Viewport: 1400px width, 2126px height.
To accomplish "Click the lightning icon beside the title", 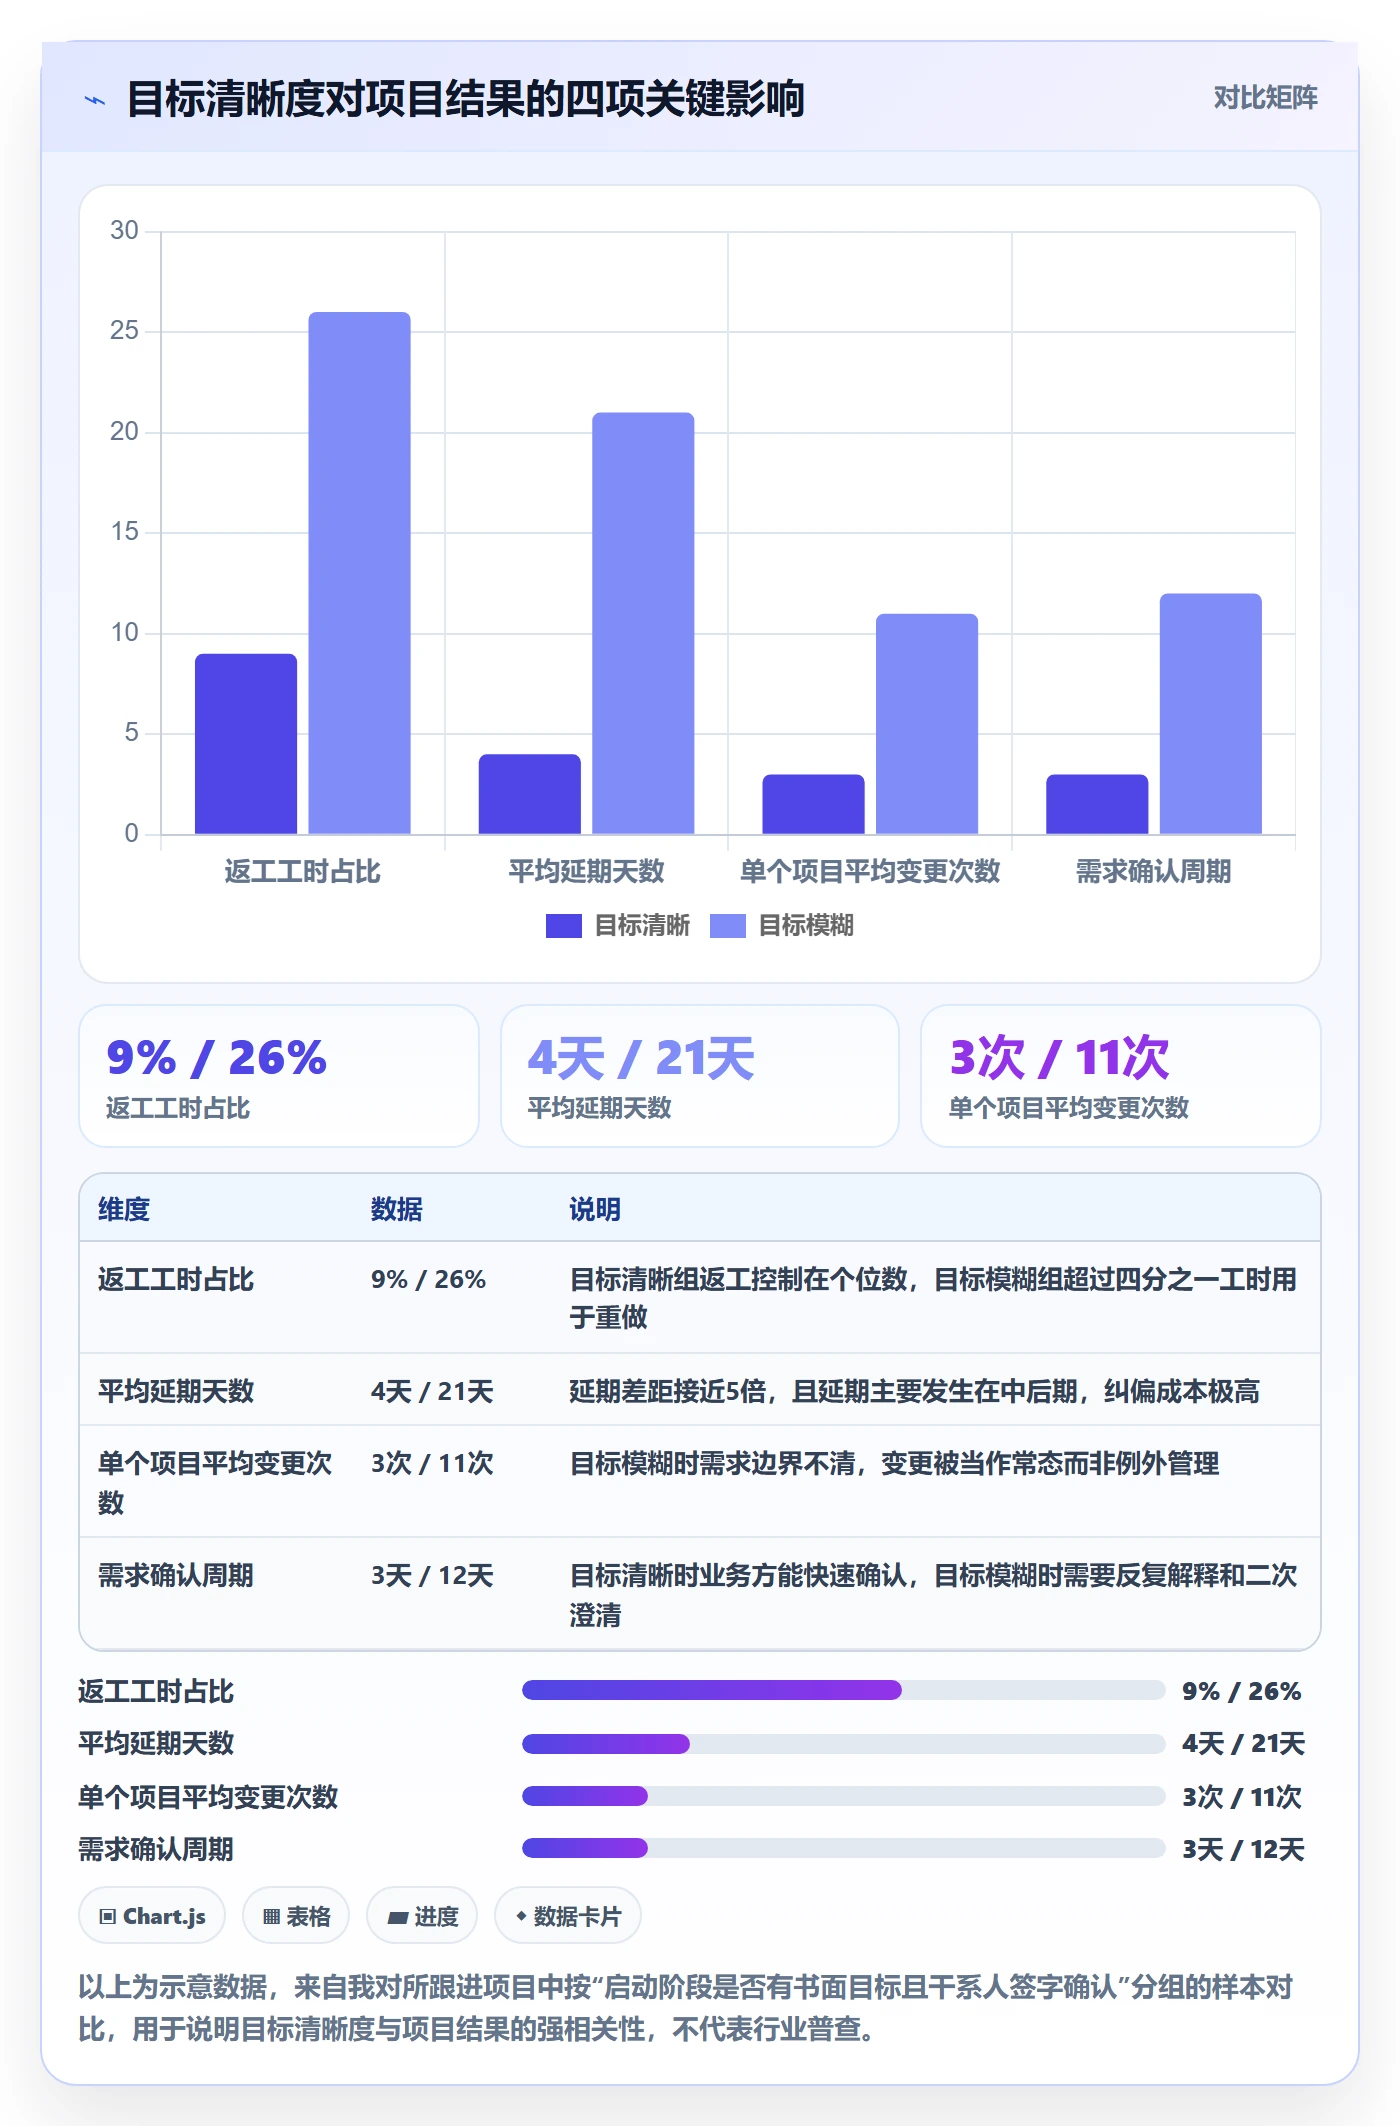I will tap(95, 100).
